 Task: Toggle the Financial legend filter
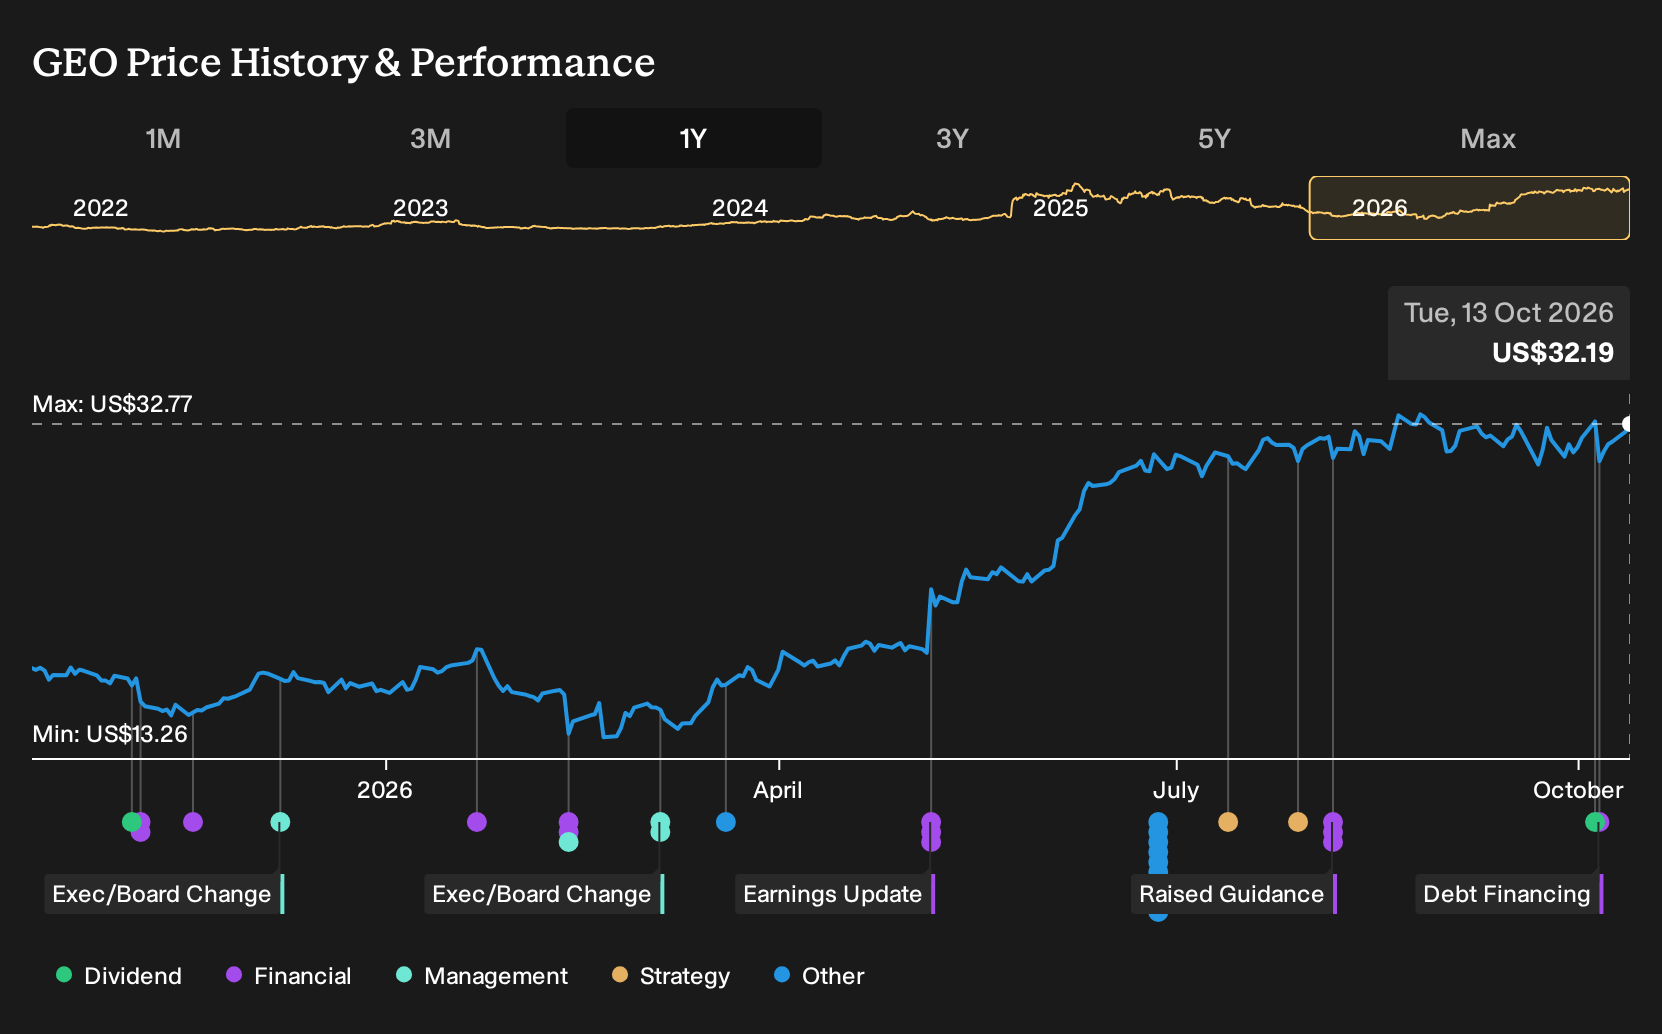[289, 975]
